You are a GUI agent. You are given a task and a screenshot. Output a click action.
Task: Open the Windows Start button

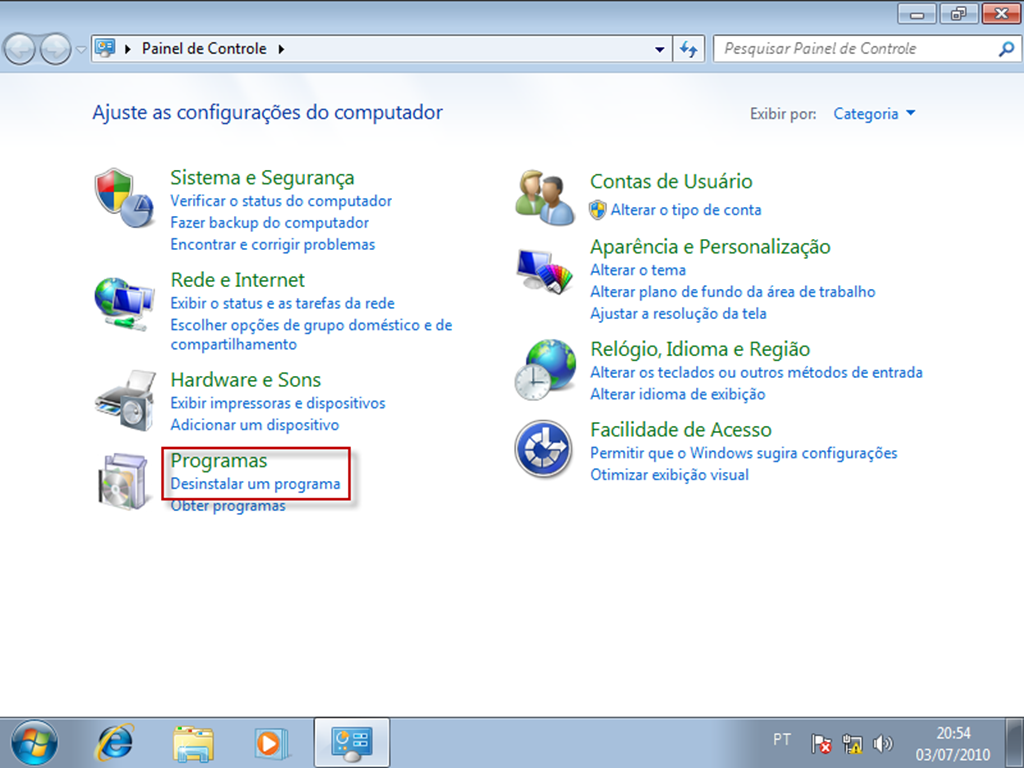34,743
